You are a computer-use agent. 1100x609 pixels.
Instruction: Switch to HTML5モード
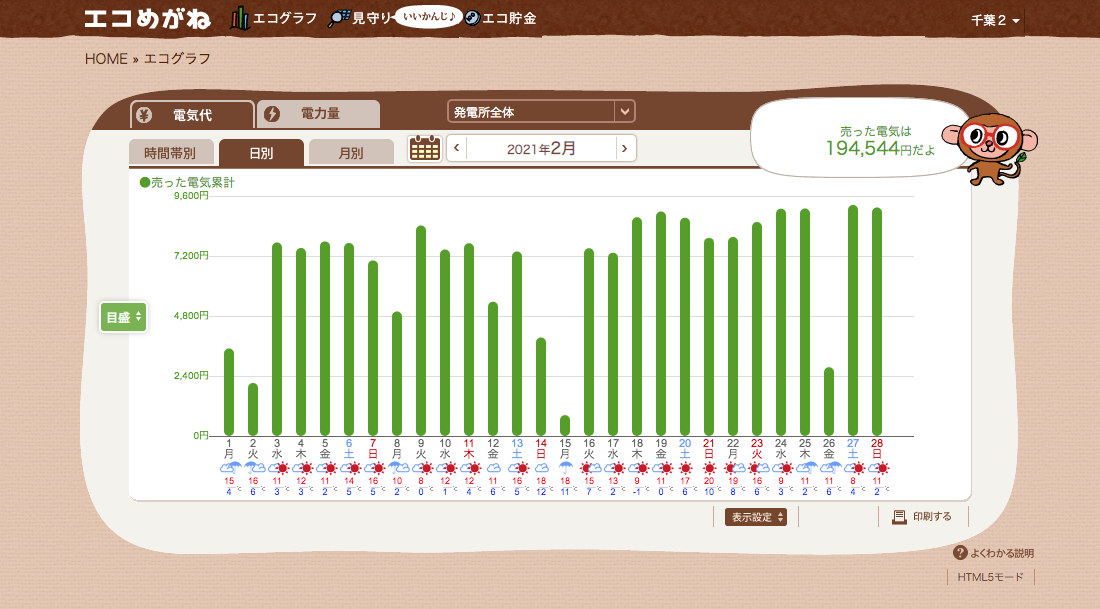click(x=991, y=577)
